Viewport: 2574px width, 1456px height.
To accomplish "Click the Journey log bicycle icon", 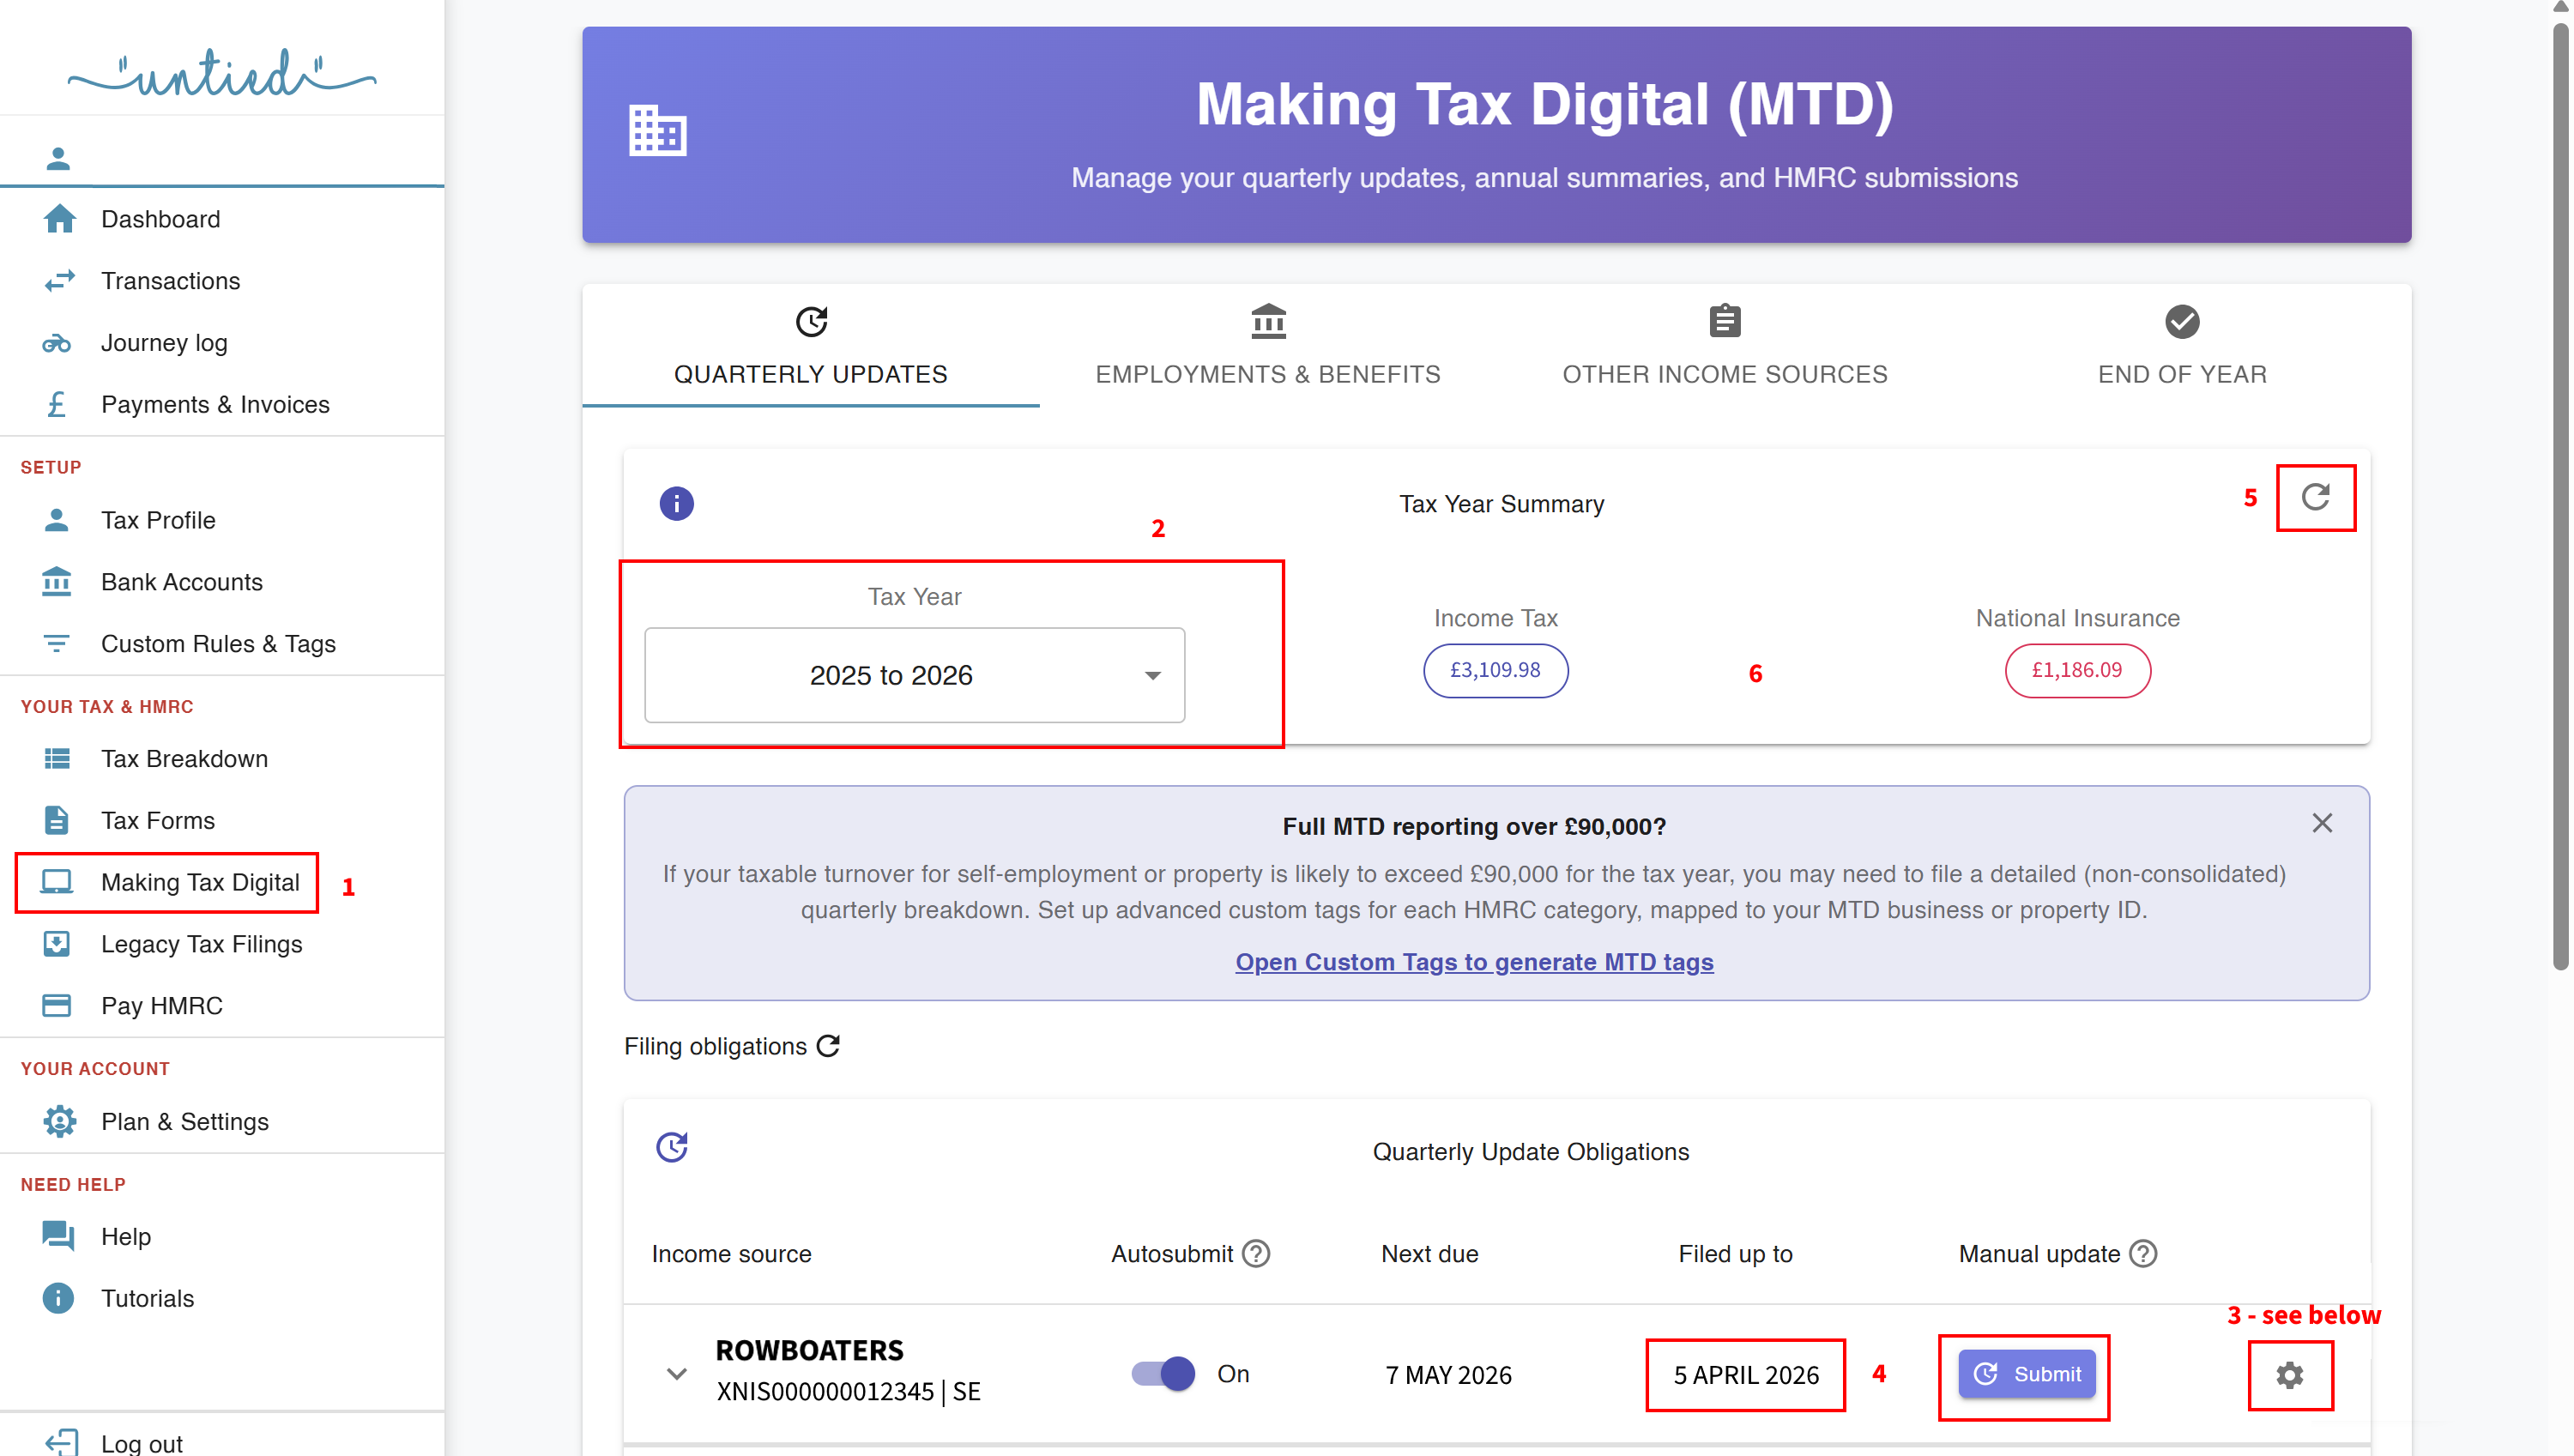I will point(57,343).
